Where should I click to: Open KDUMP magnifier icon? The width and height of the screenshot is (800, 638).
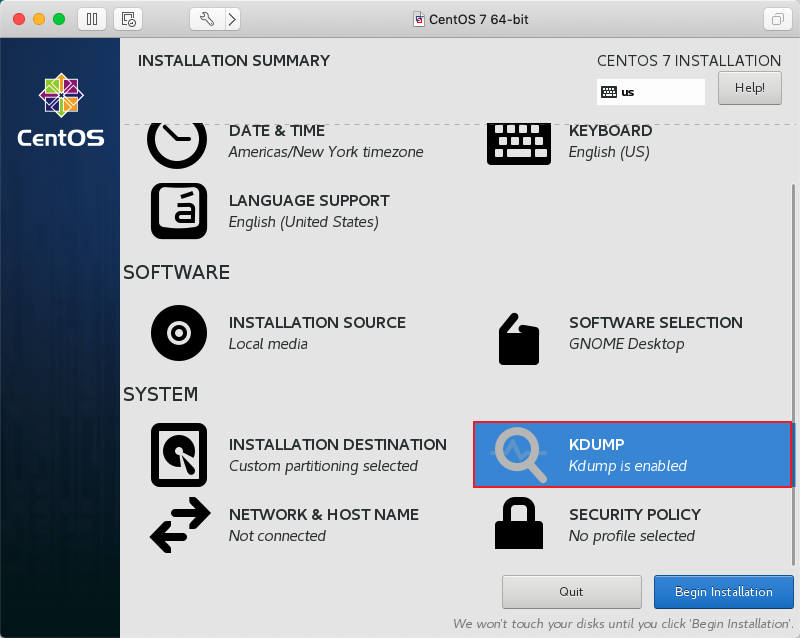point(519,455)
